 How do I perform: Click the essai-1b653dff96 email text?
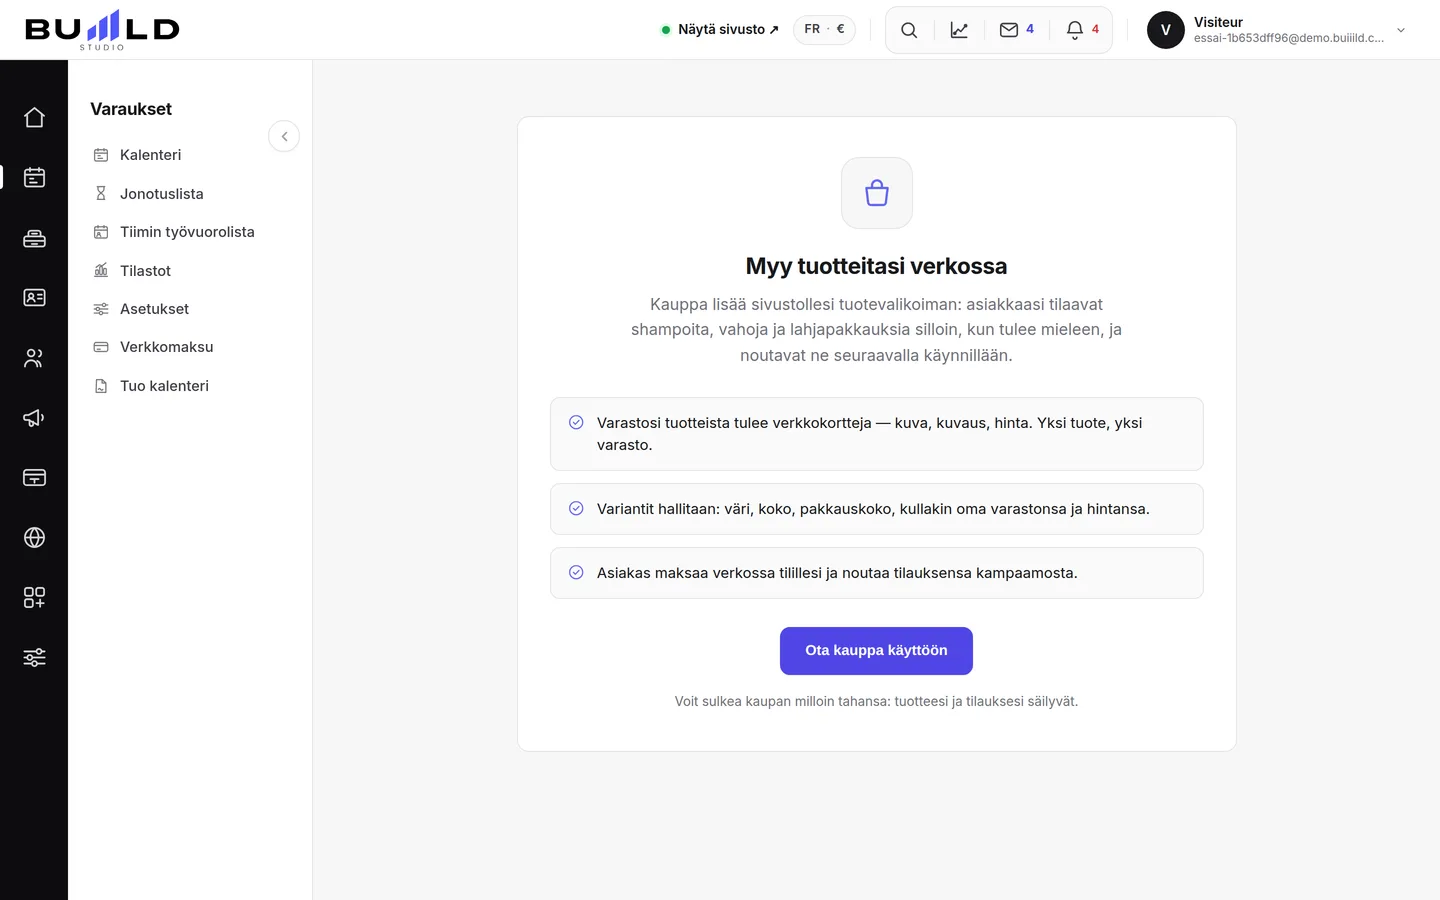(1289, 38)
